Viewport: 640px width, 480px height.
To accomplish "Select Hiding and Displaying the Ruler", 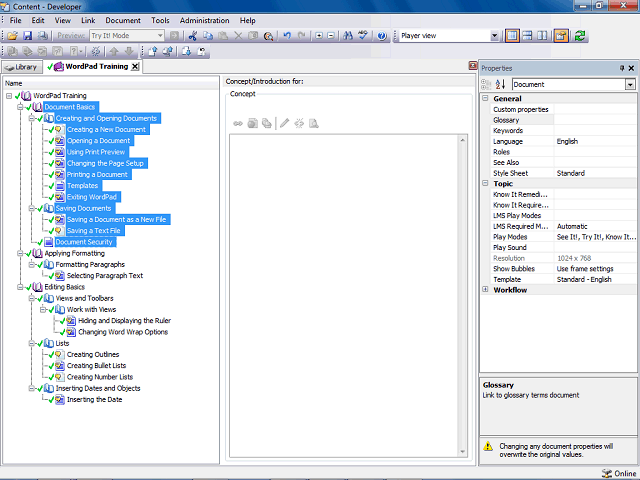I will (x=124, y=321).
